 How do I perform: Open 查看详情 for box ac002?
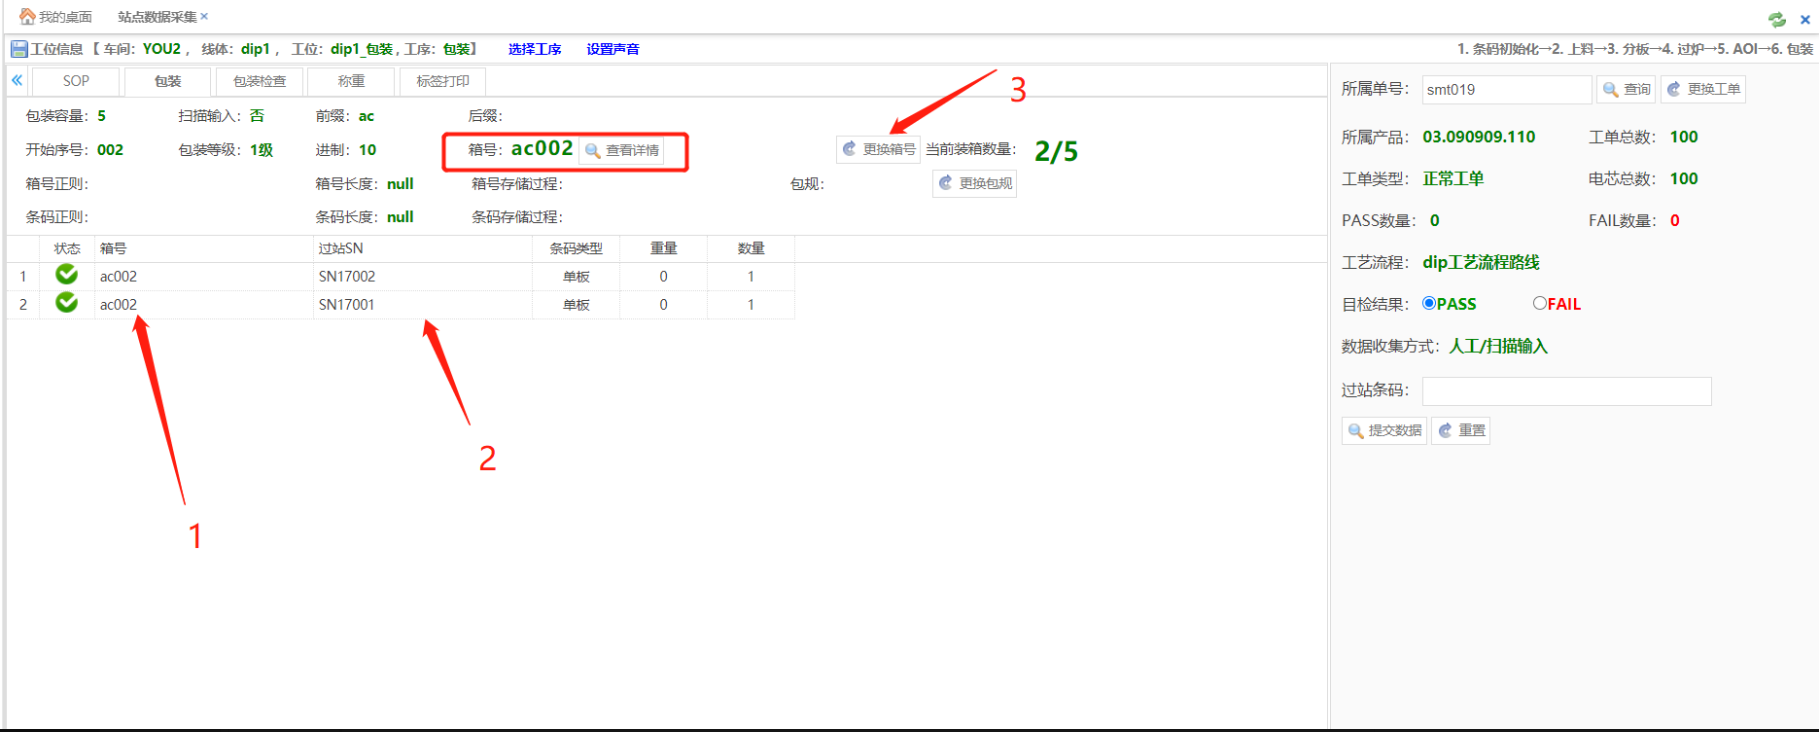coord(622,150)
